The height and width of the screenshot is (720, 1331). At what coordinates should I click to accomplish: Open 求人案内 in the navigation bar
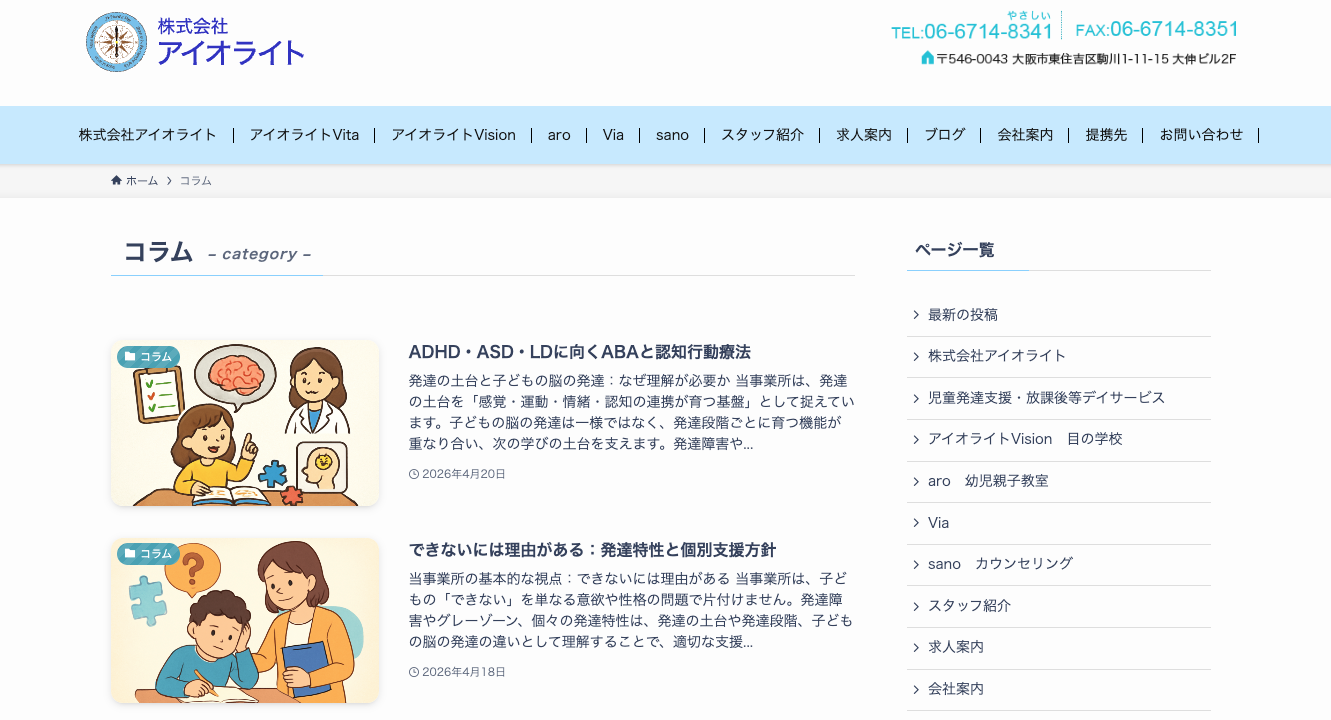pos(864,135)
